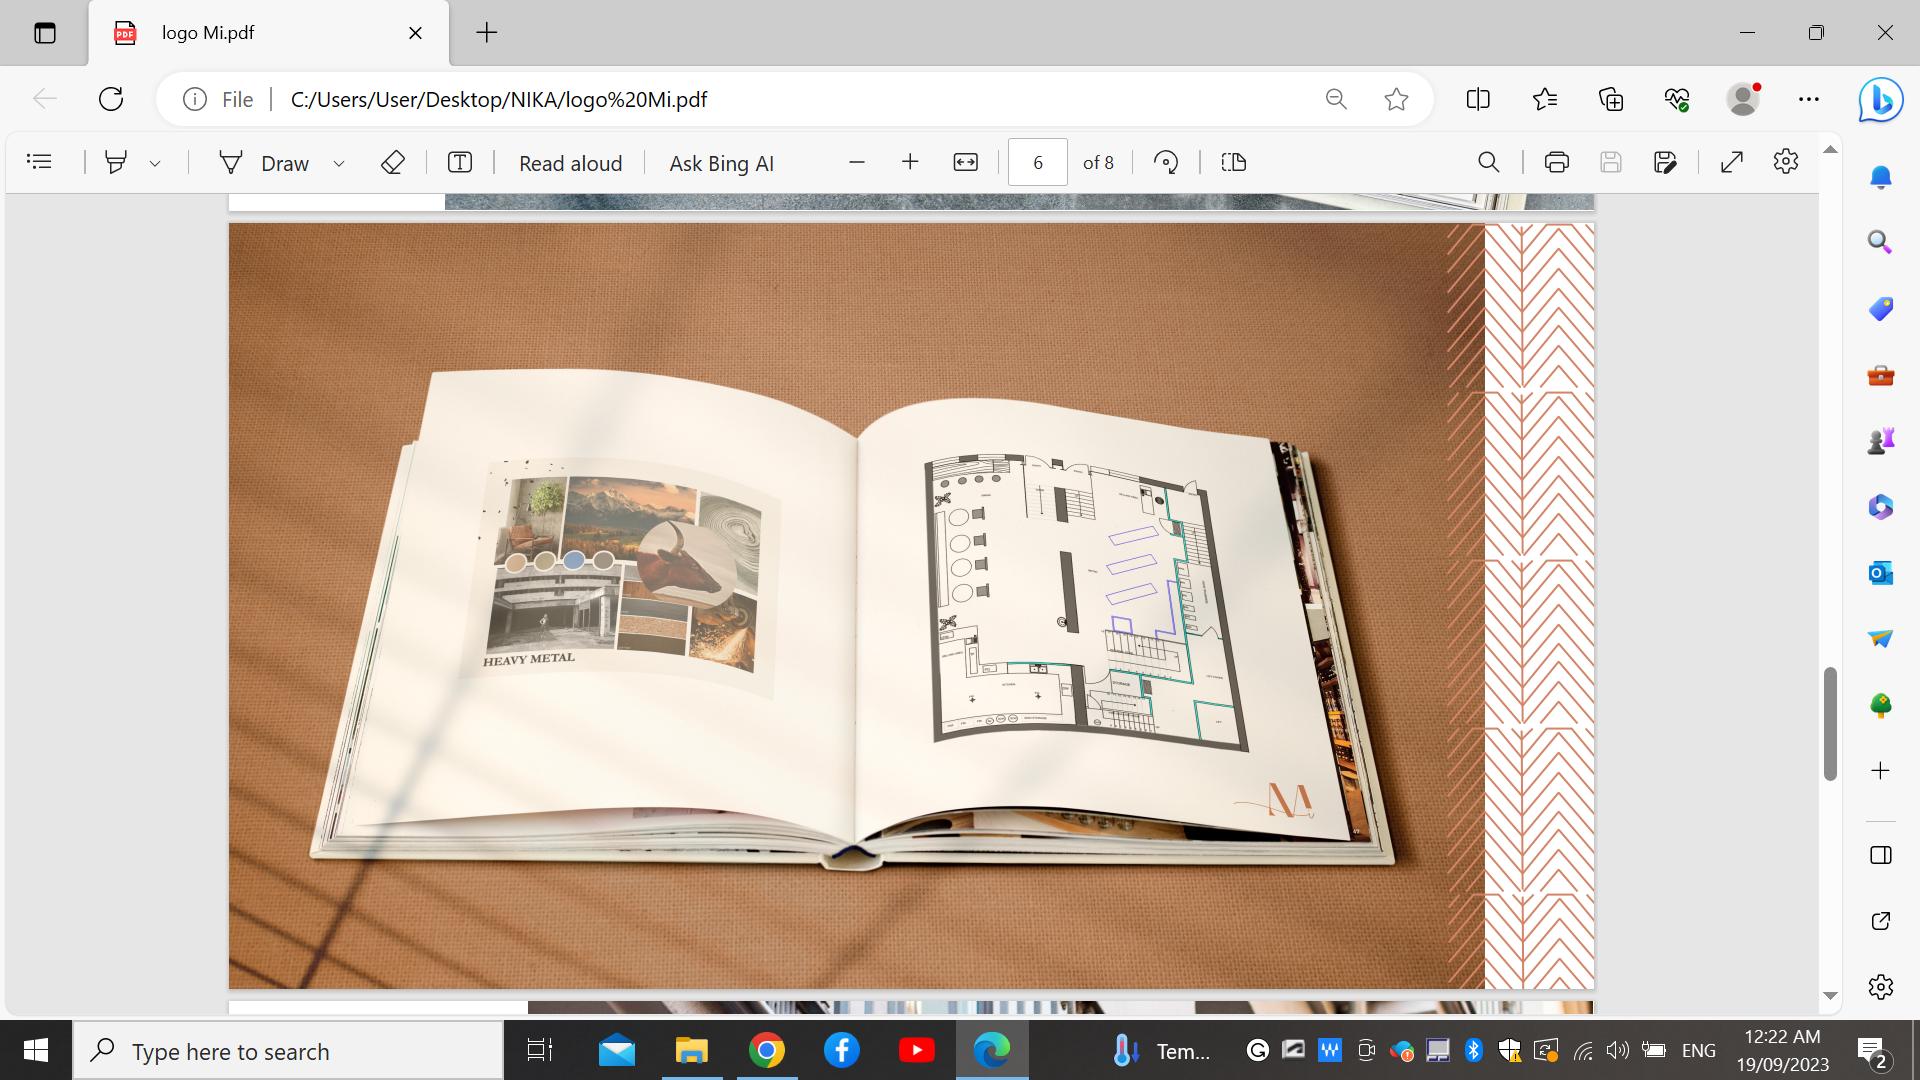Rotate the PDF page
Screen dimensions: 1920x1080
tap(1166, 162)
